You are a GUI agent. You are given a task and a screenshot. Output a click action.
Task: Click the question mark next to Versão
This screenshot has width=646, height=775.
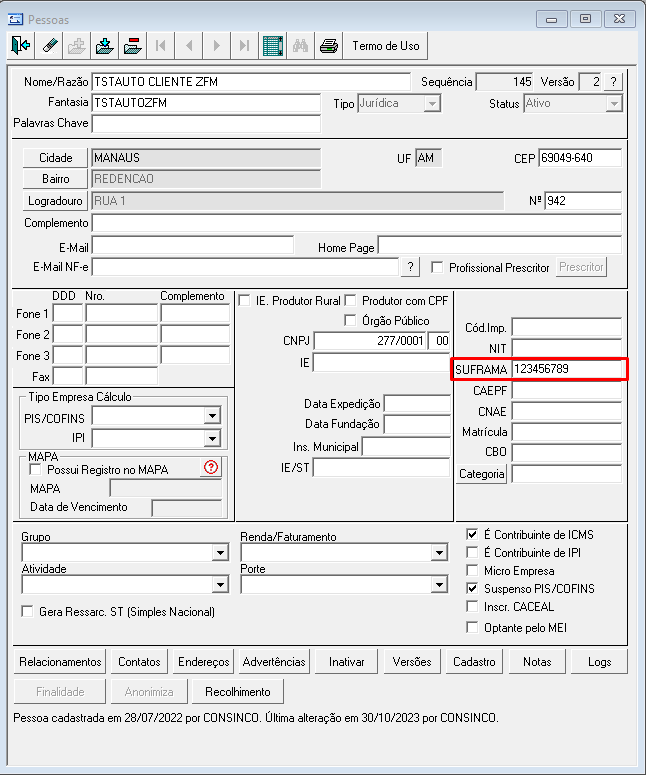pyautogui.click(x=613, y=82)
